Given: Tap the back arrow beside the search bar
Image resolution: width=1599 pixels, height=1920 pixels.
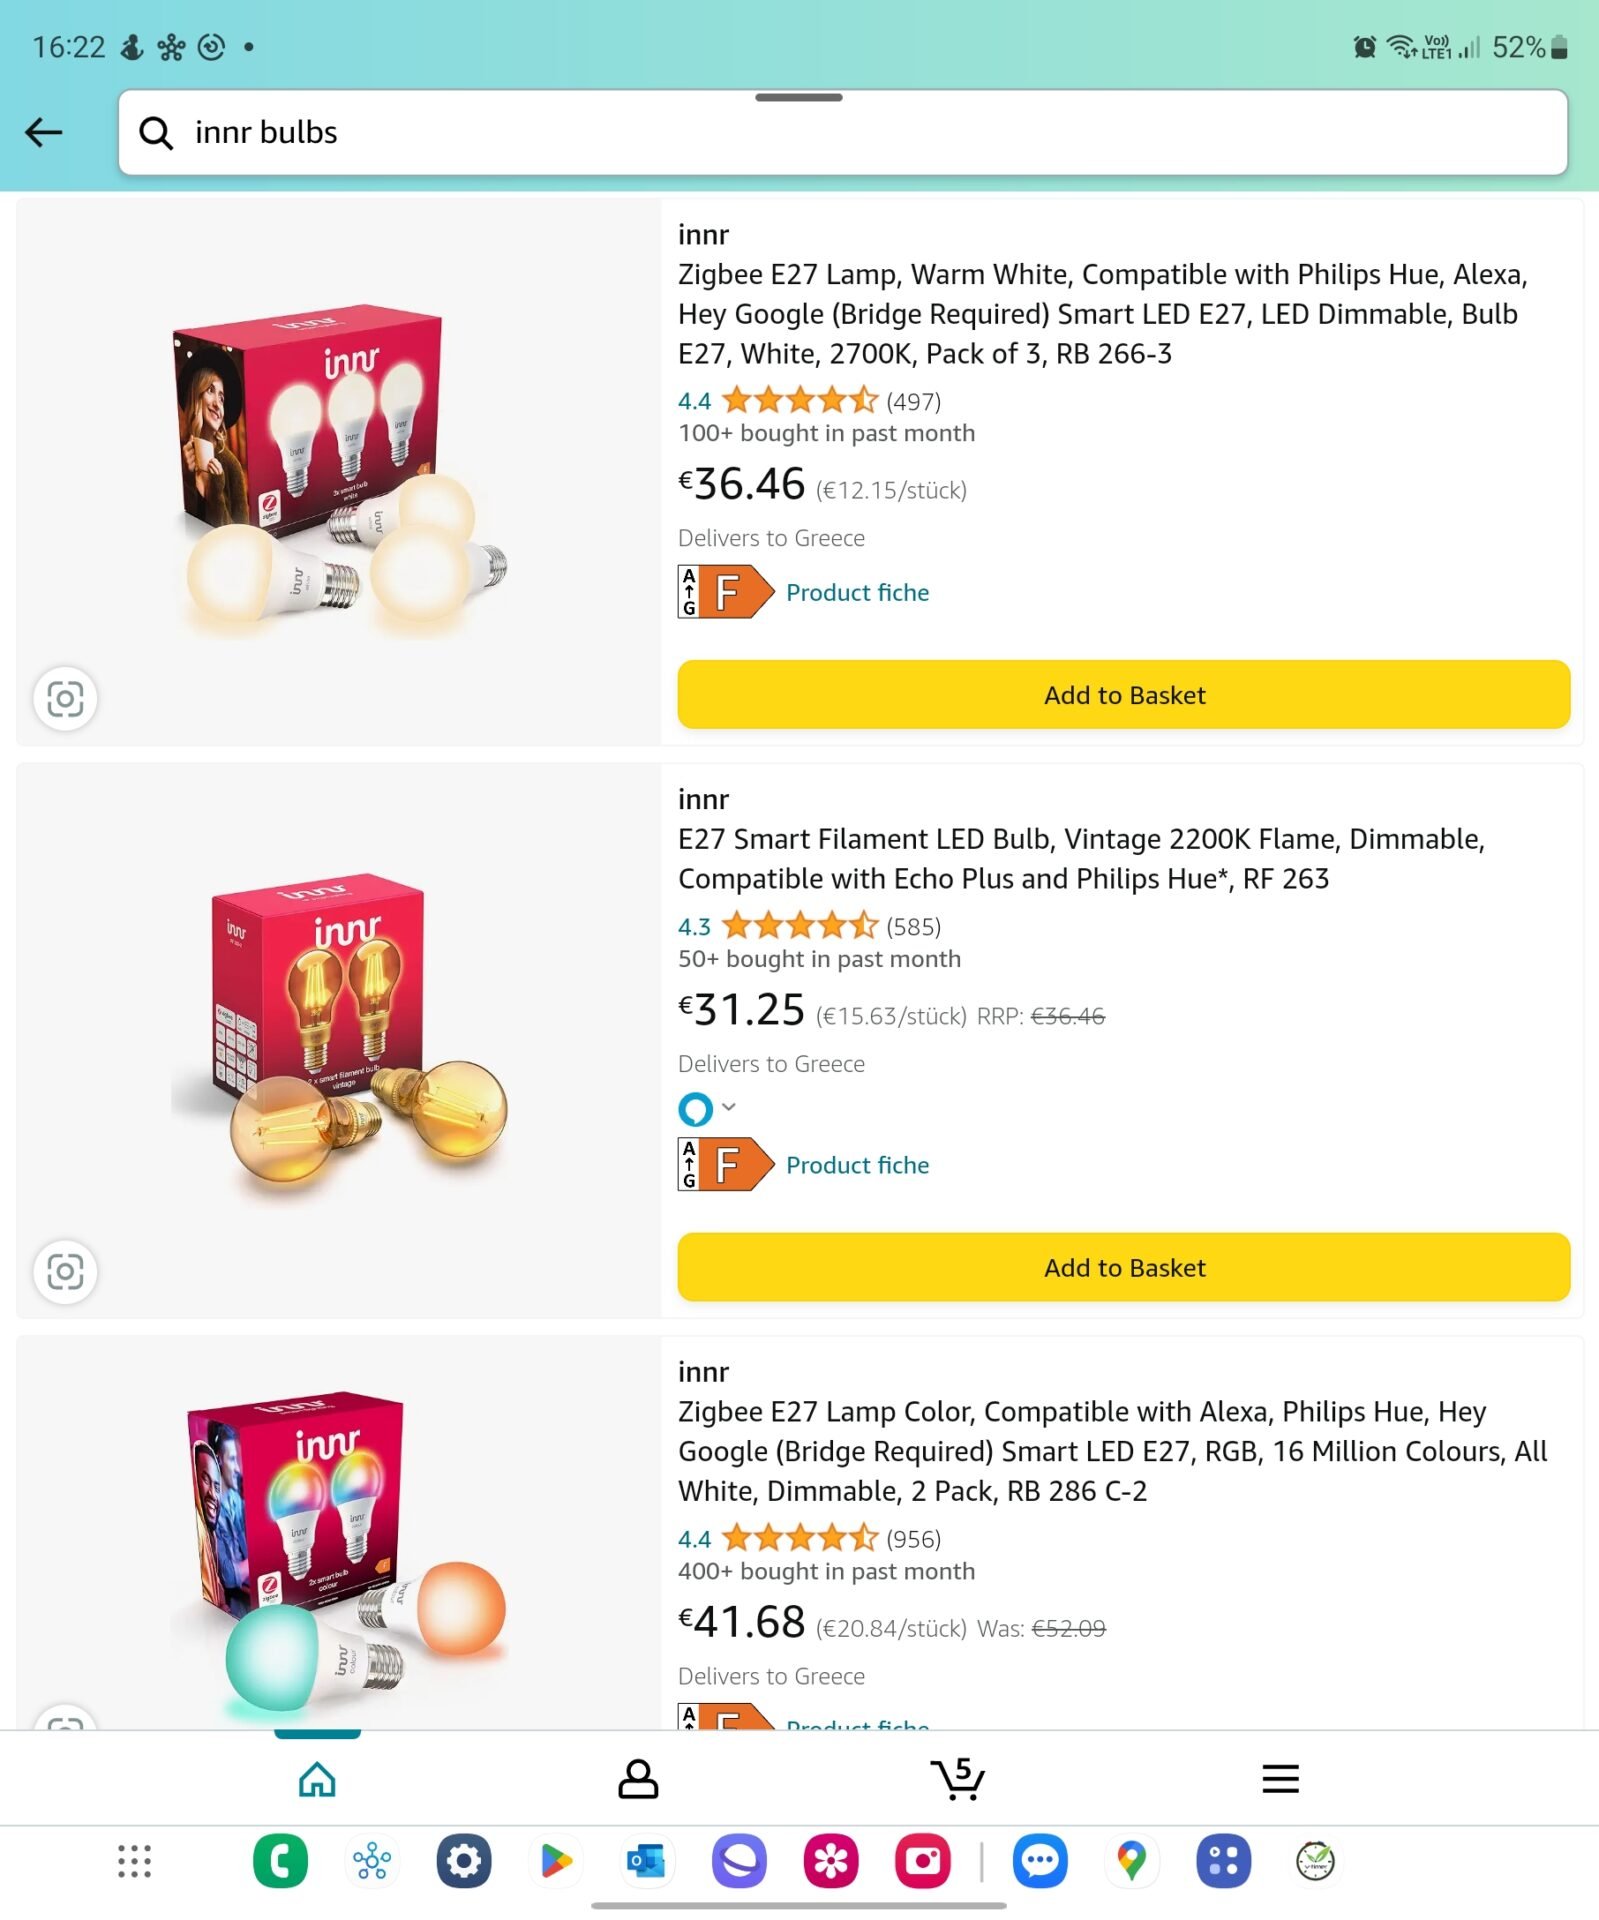Looking at the screenshot, I should click(x=44, y=132).
